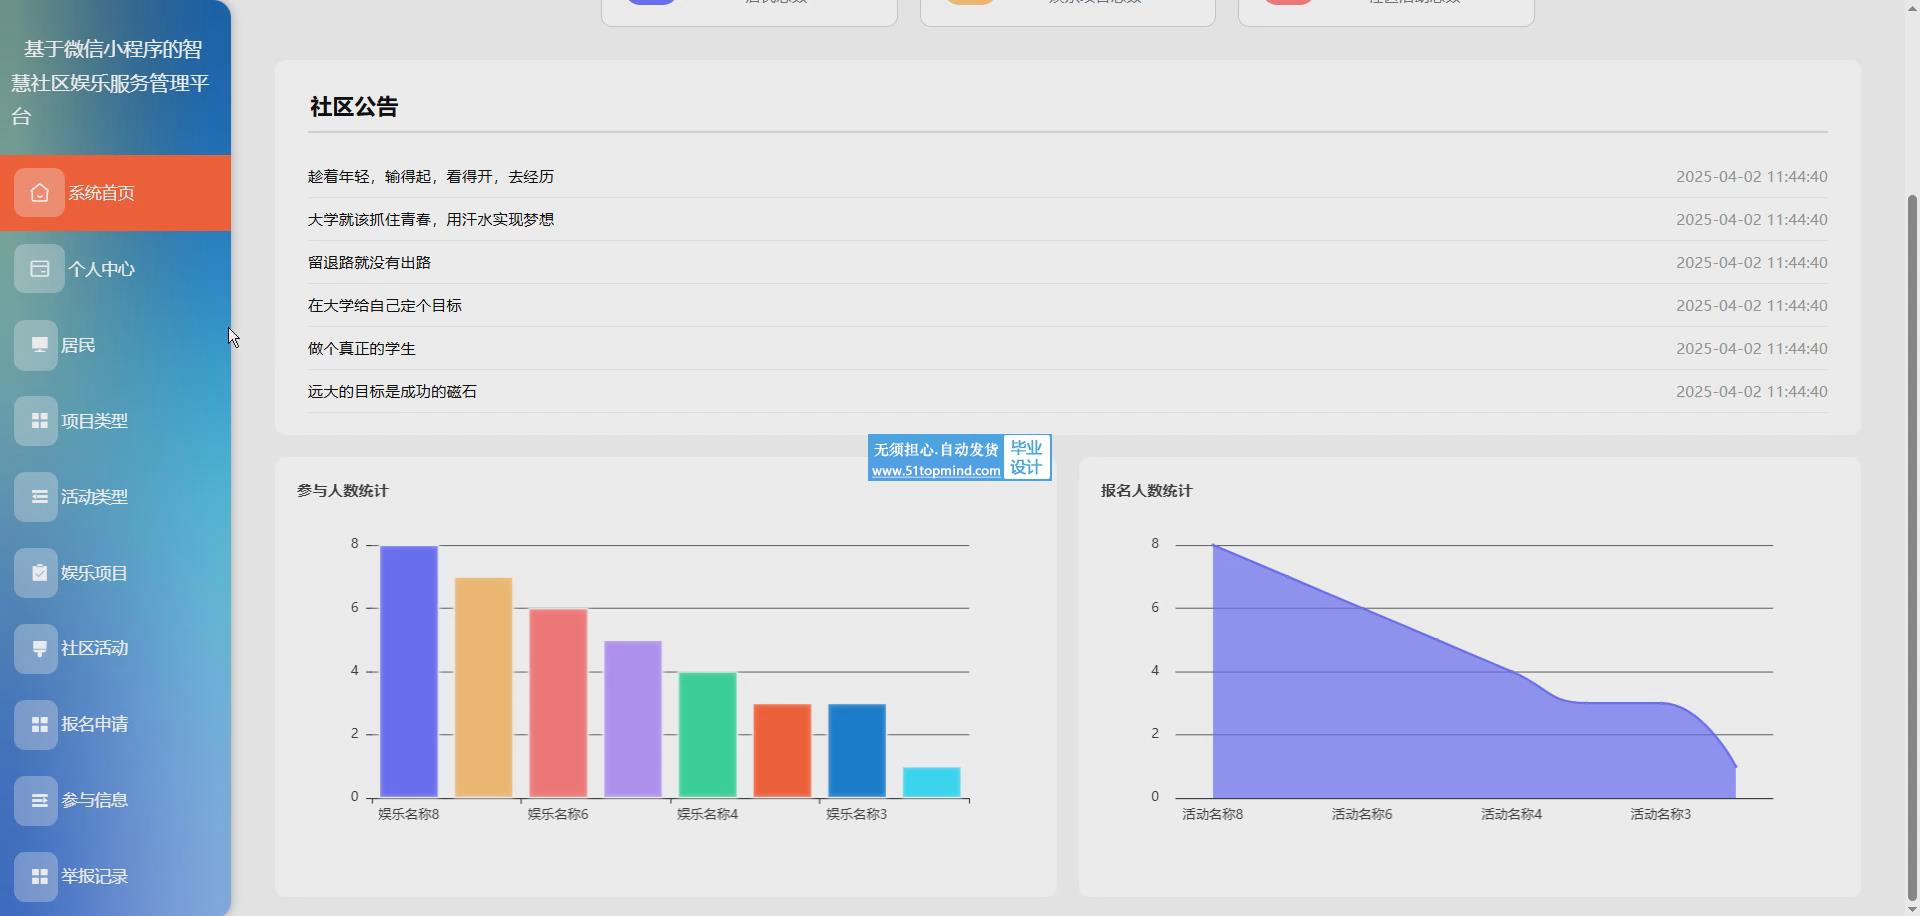1920x916 pixels.
Task: Click the 51topmind 毕业设计 watermark banner
Action: 958,458
